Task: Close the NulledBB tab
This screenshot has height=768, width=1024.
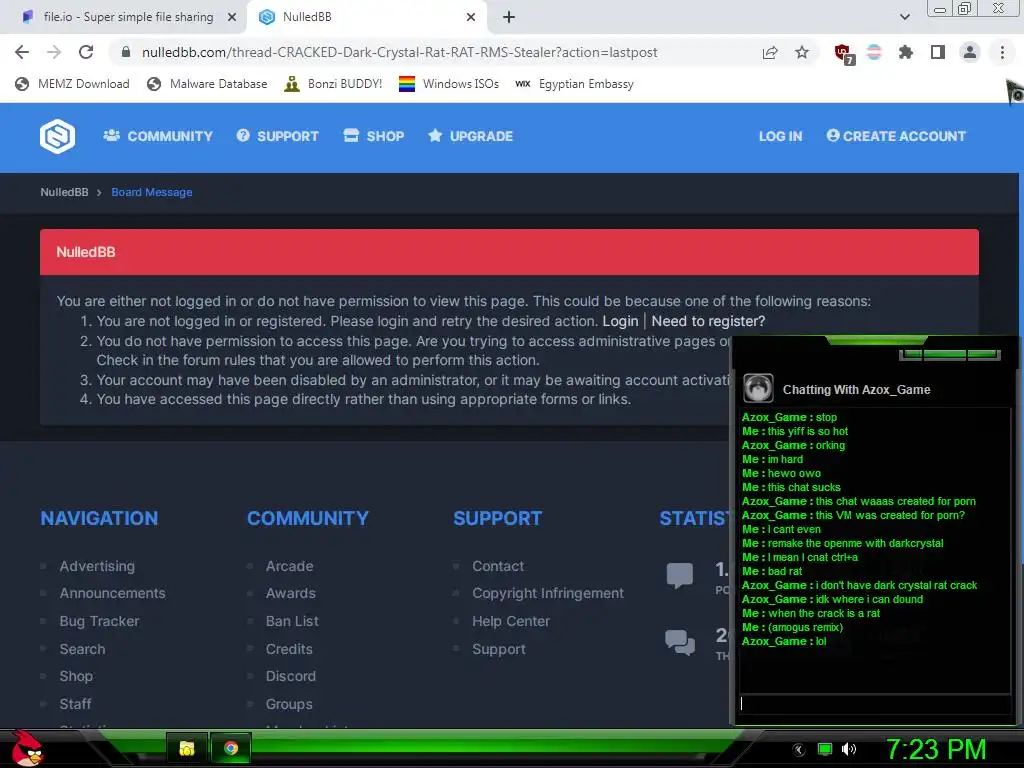Action: pyautogui.click(x=471, y=17)
